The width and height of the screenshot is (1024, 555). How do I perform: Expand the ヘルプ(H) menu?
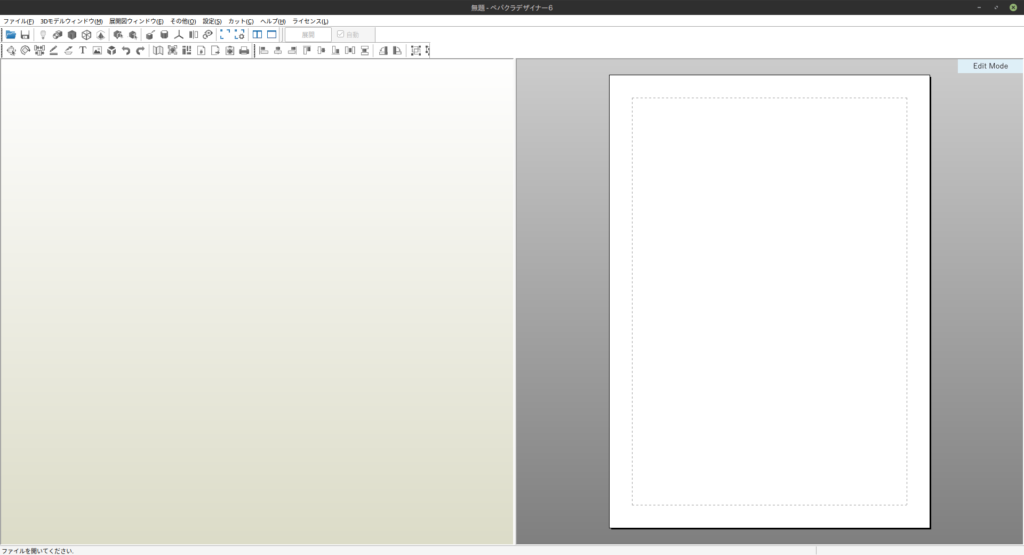(x=272, y=21)
